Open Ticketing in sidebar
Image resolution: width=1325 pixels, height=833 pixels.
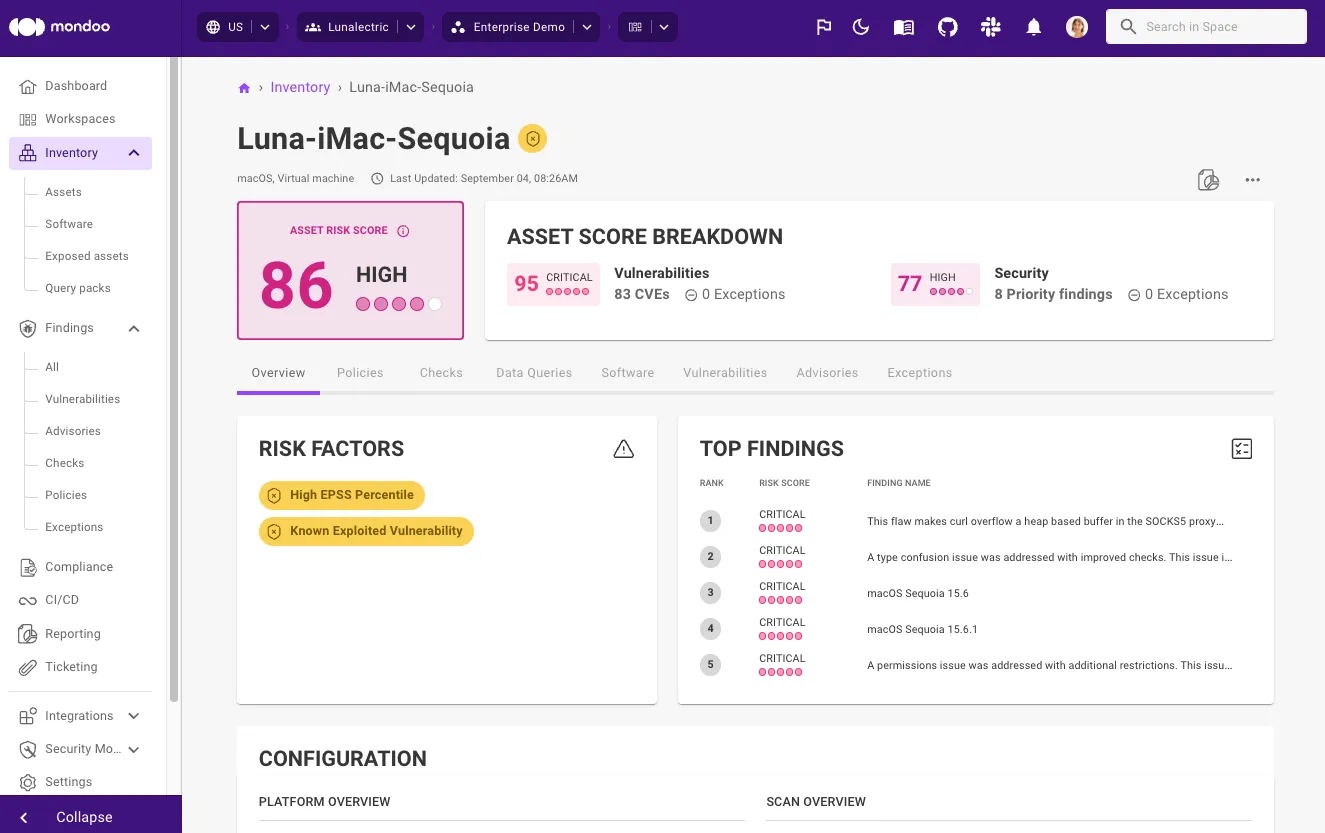pos(71,667)
